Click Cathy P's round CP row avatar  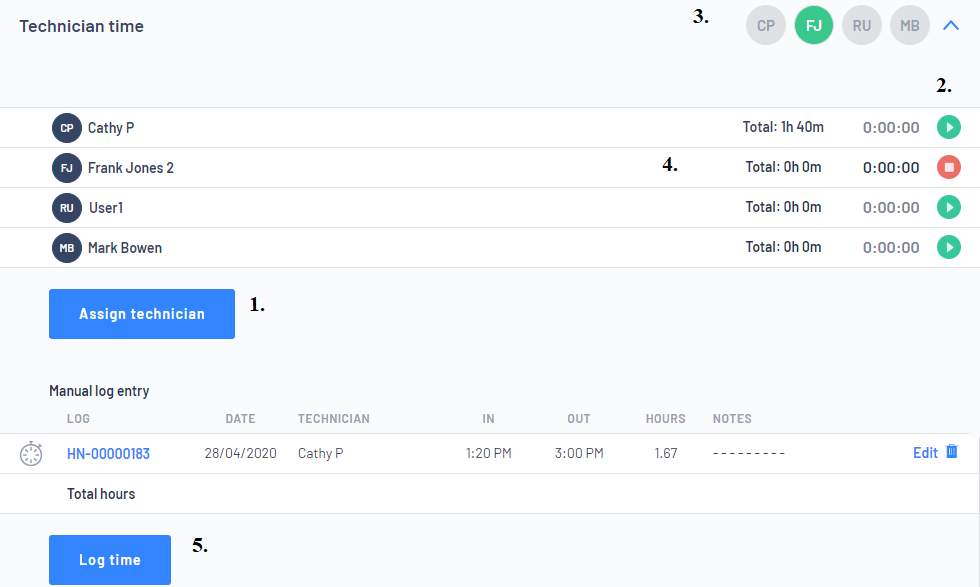[x=67, y=128]
